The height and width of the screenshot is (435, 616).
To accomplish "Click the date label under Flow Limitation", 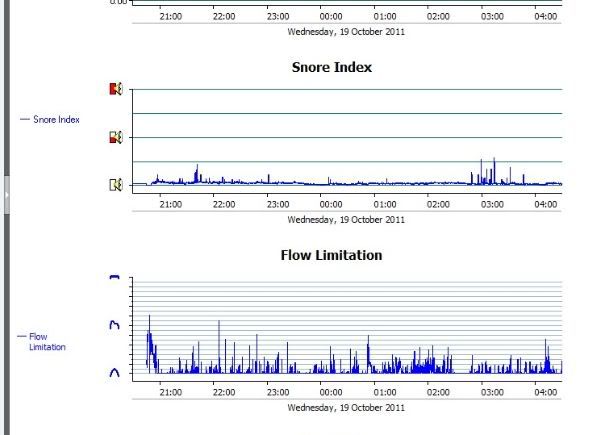I will pos(346,407).
